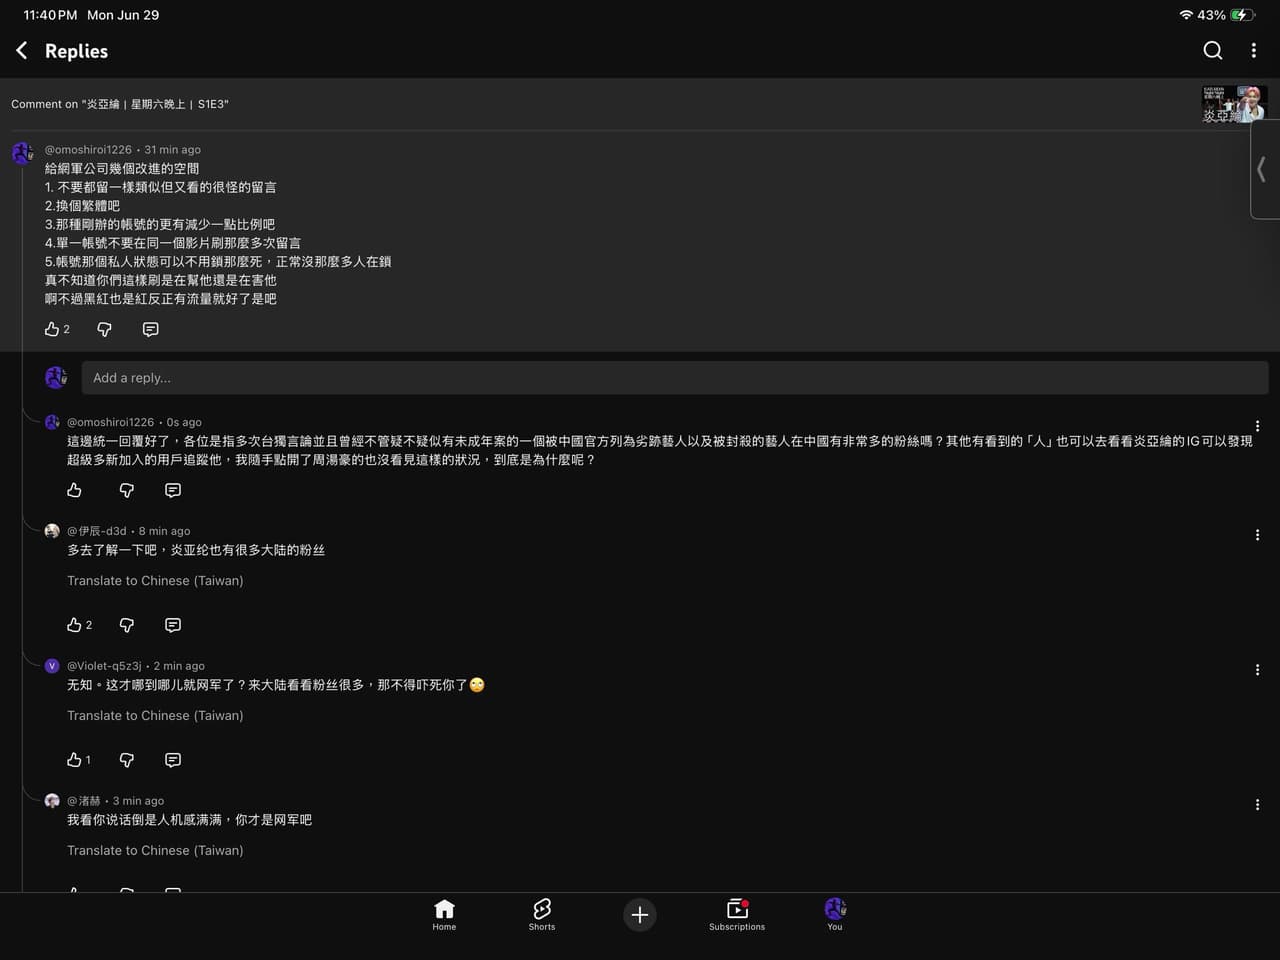Open the search icon in header
The height and width of the screenshot is (960, 1280).
coord(1212,50)
